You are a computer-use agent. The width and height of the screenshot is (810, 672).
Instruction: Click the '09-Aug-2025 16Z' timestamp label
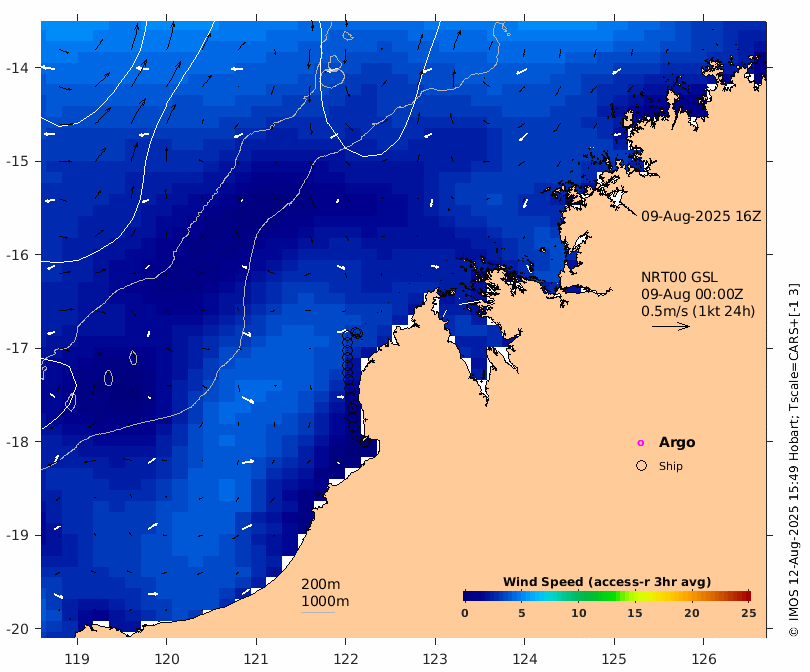pyautogui.click(x=701, y=216)
